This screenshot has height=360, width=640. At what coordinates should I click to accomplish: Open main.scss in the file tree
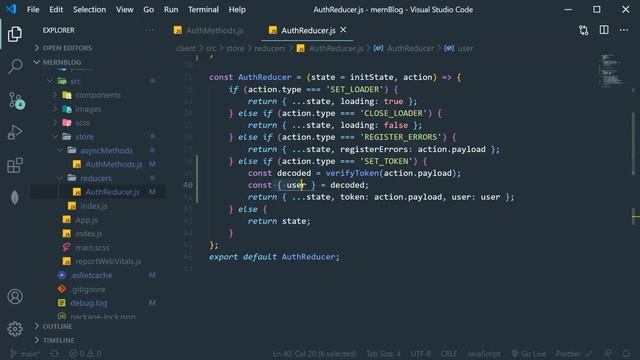[92, 248]
